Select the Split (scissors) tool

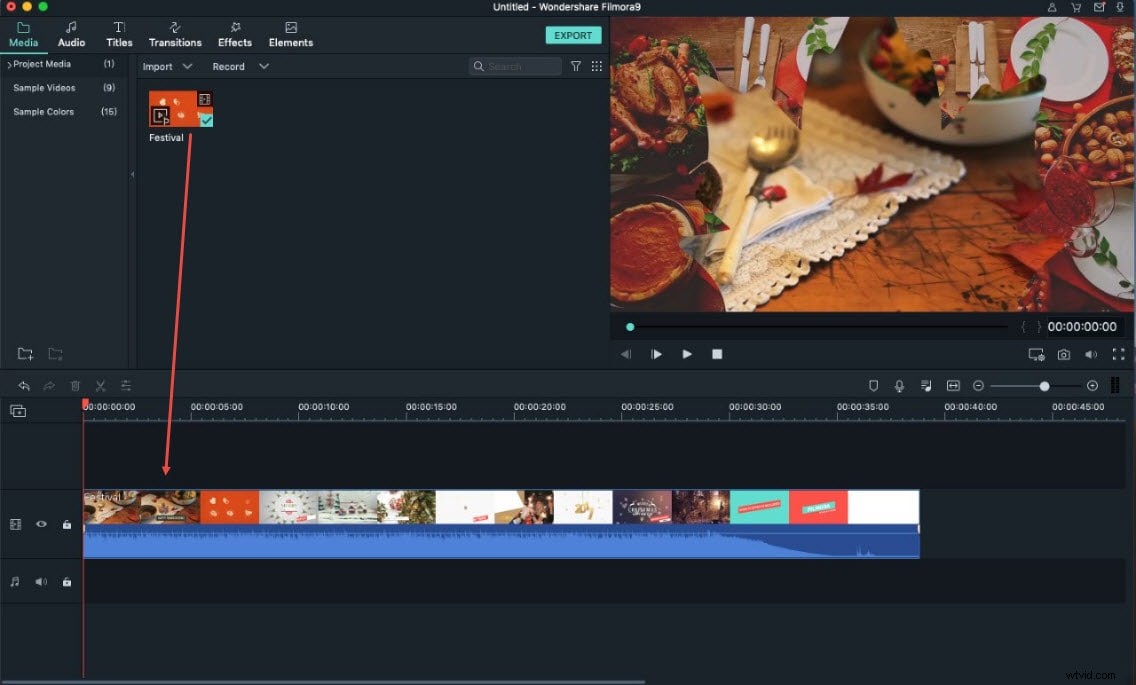(x=100, y=385)
